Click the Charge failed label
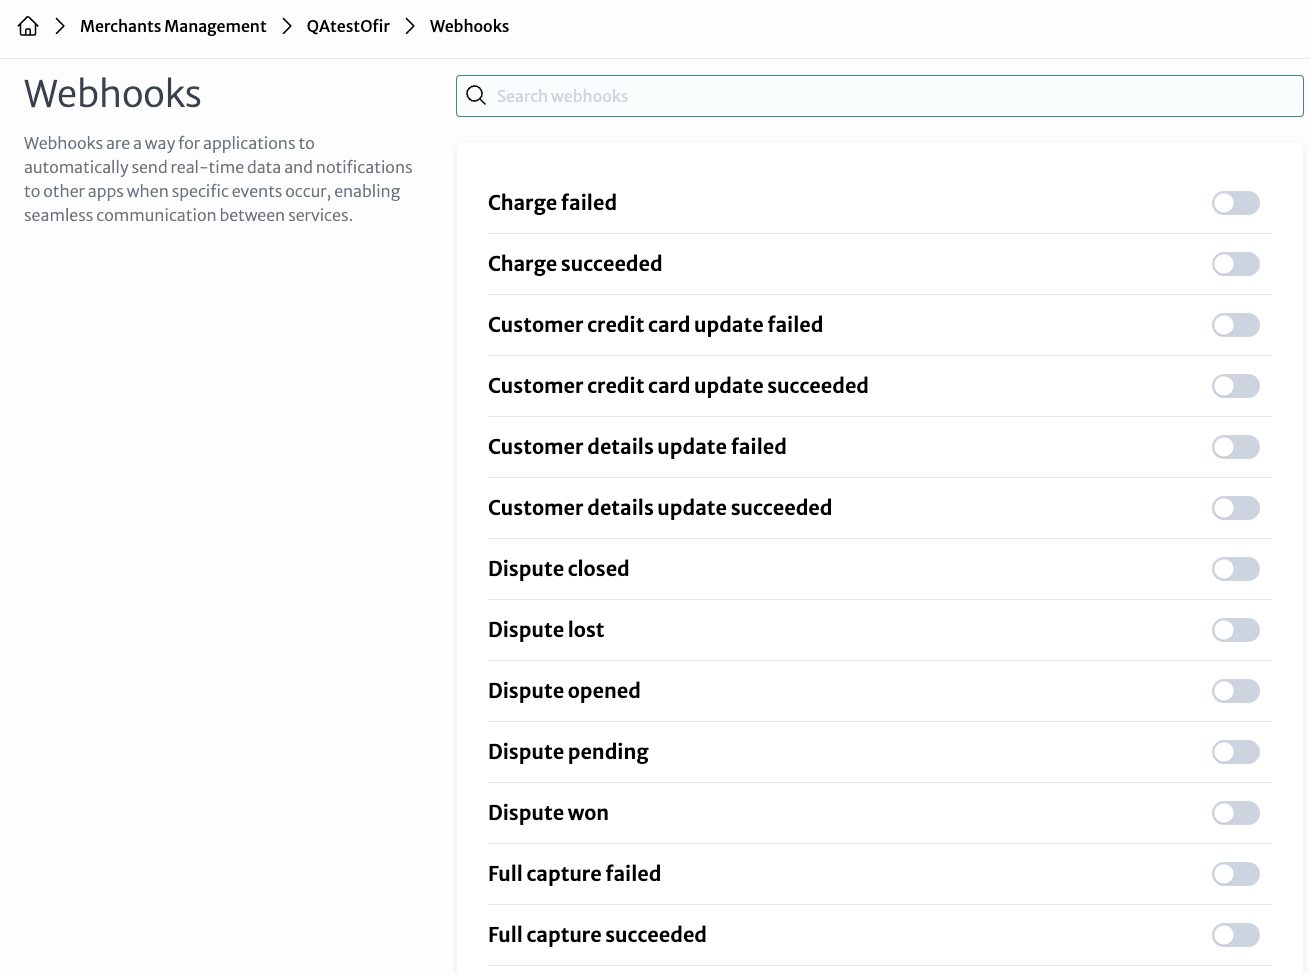The width and height of the screenshot is (1310, 973). click(x=552, y=203)
